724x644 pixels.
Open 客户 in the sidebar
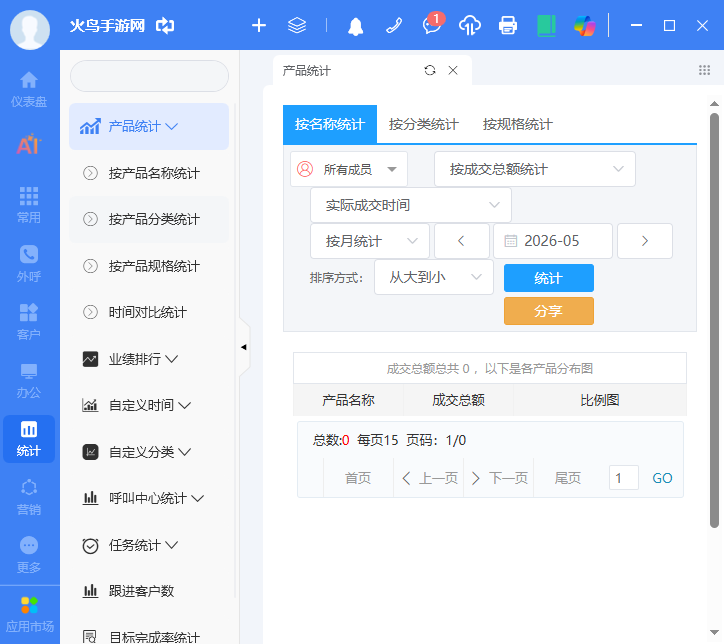click(29, 322)
